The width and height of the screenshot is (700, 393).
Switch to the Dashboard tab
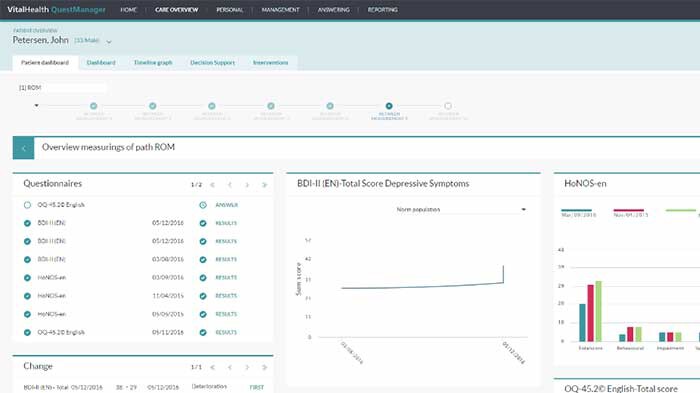101,63
